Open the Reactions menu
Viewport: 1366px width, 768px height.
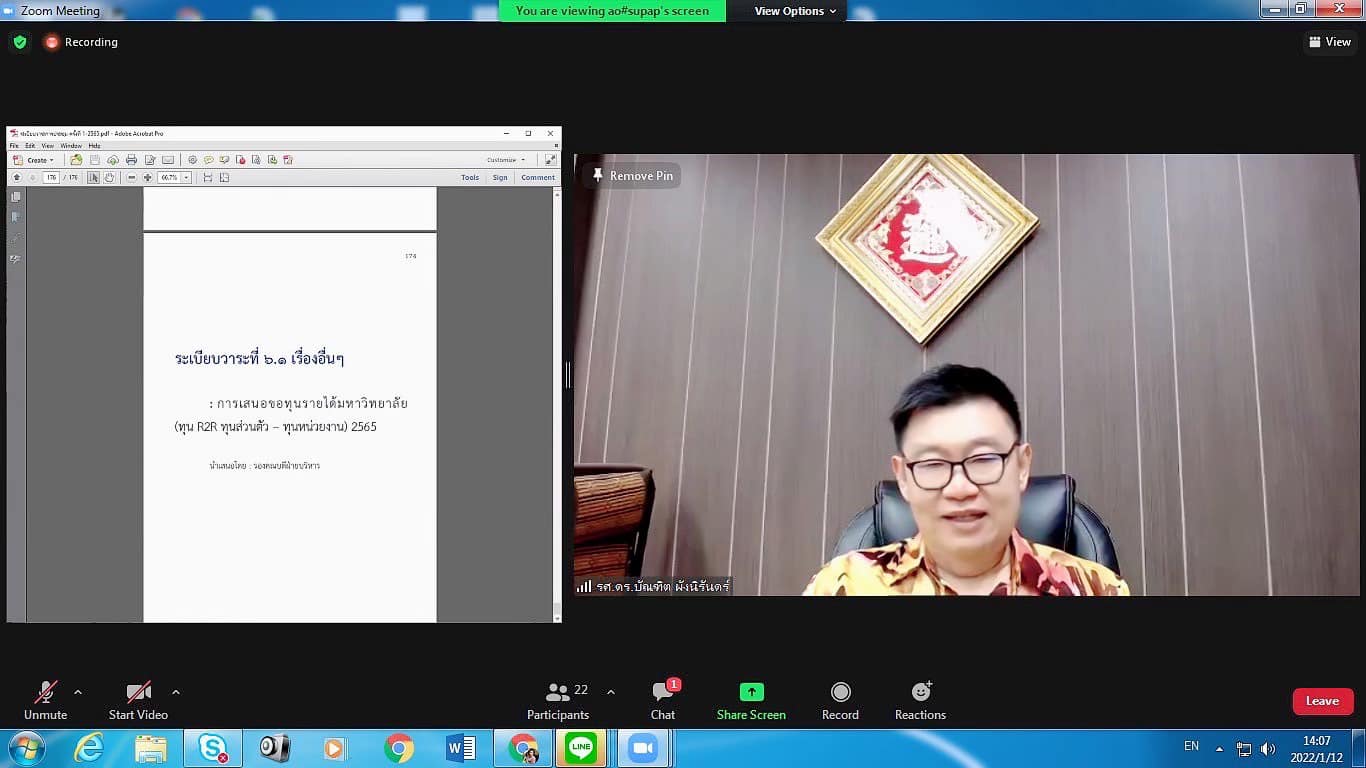(920, 692)
